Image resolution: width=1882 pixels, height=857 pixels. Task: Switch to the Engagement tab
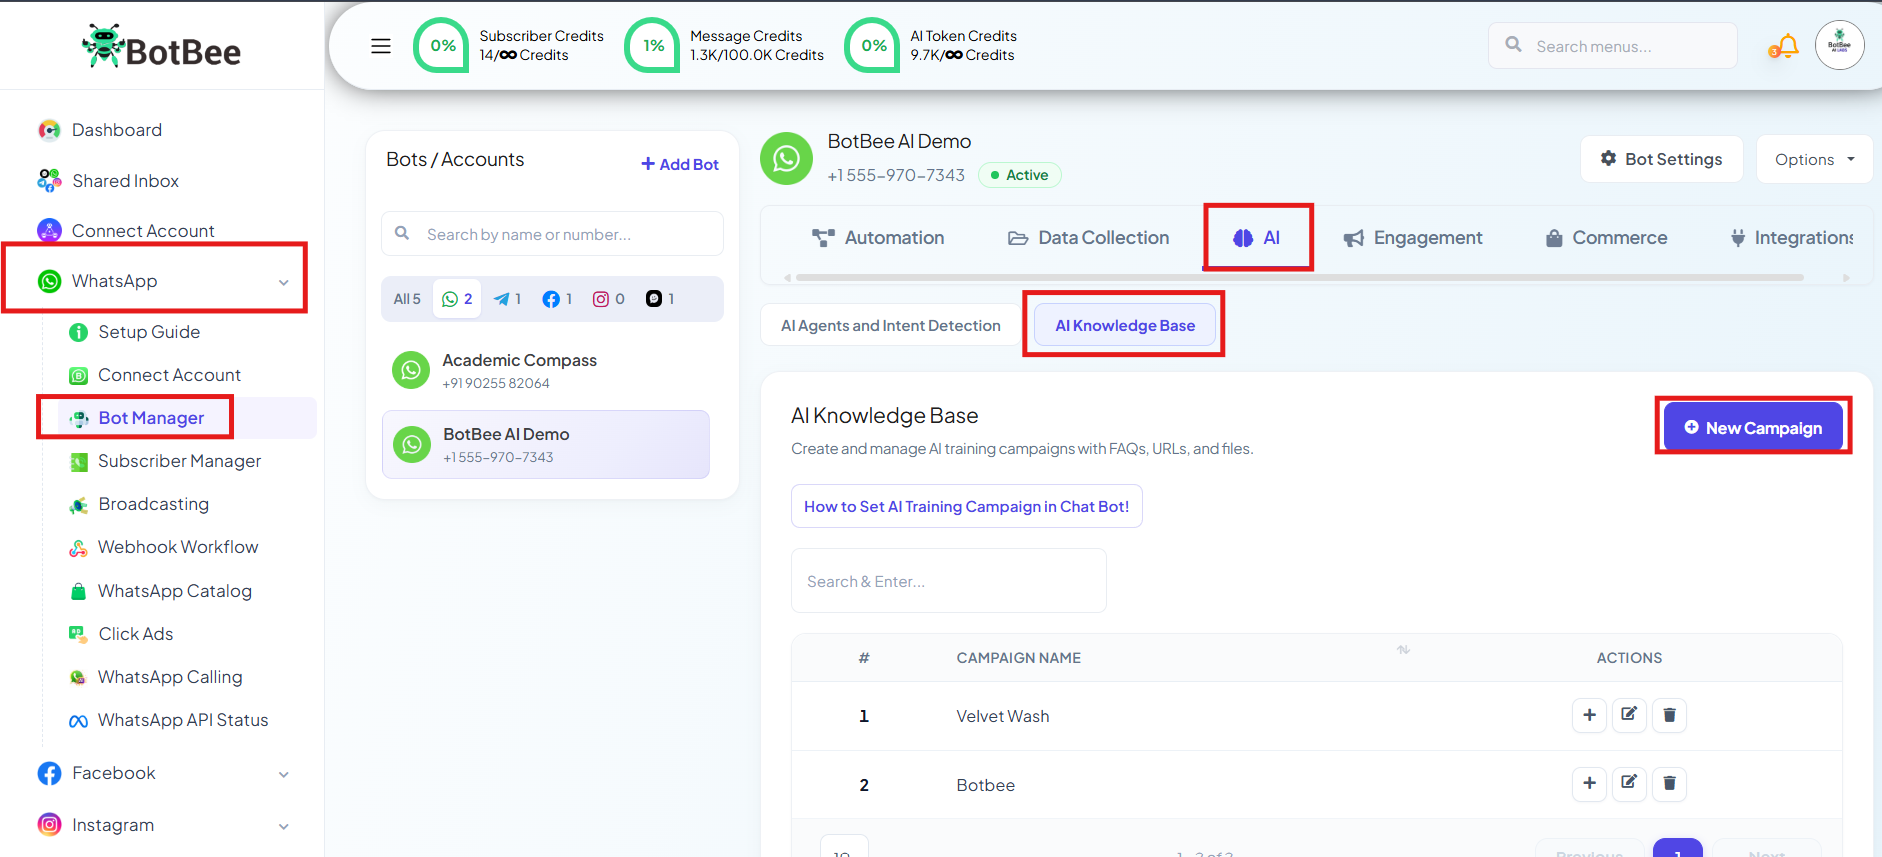1413,238
